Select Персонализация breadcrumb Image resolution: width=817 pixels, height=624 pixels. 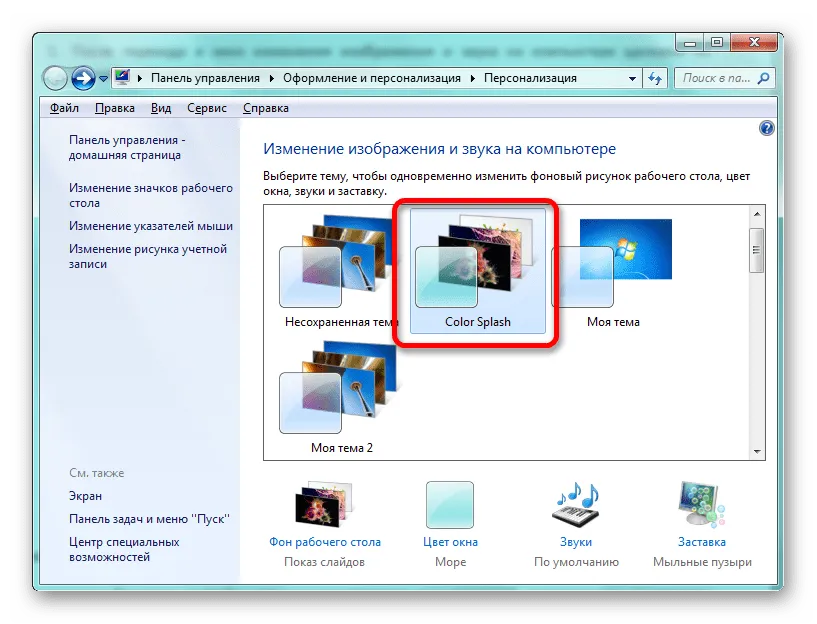pyautogui.click(x=530, y=78)
